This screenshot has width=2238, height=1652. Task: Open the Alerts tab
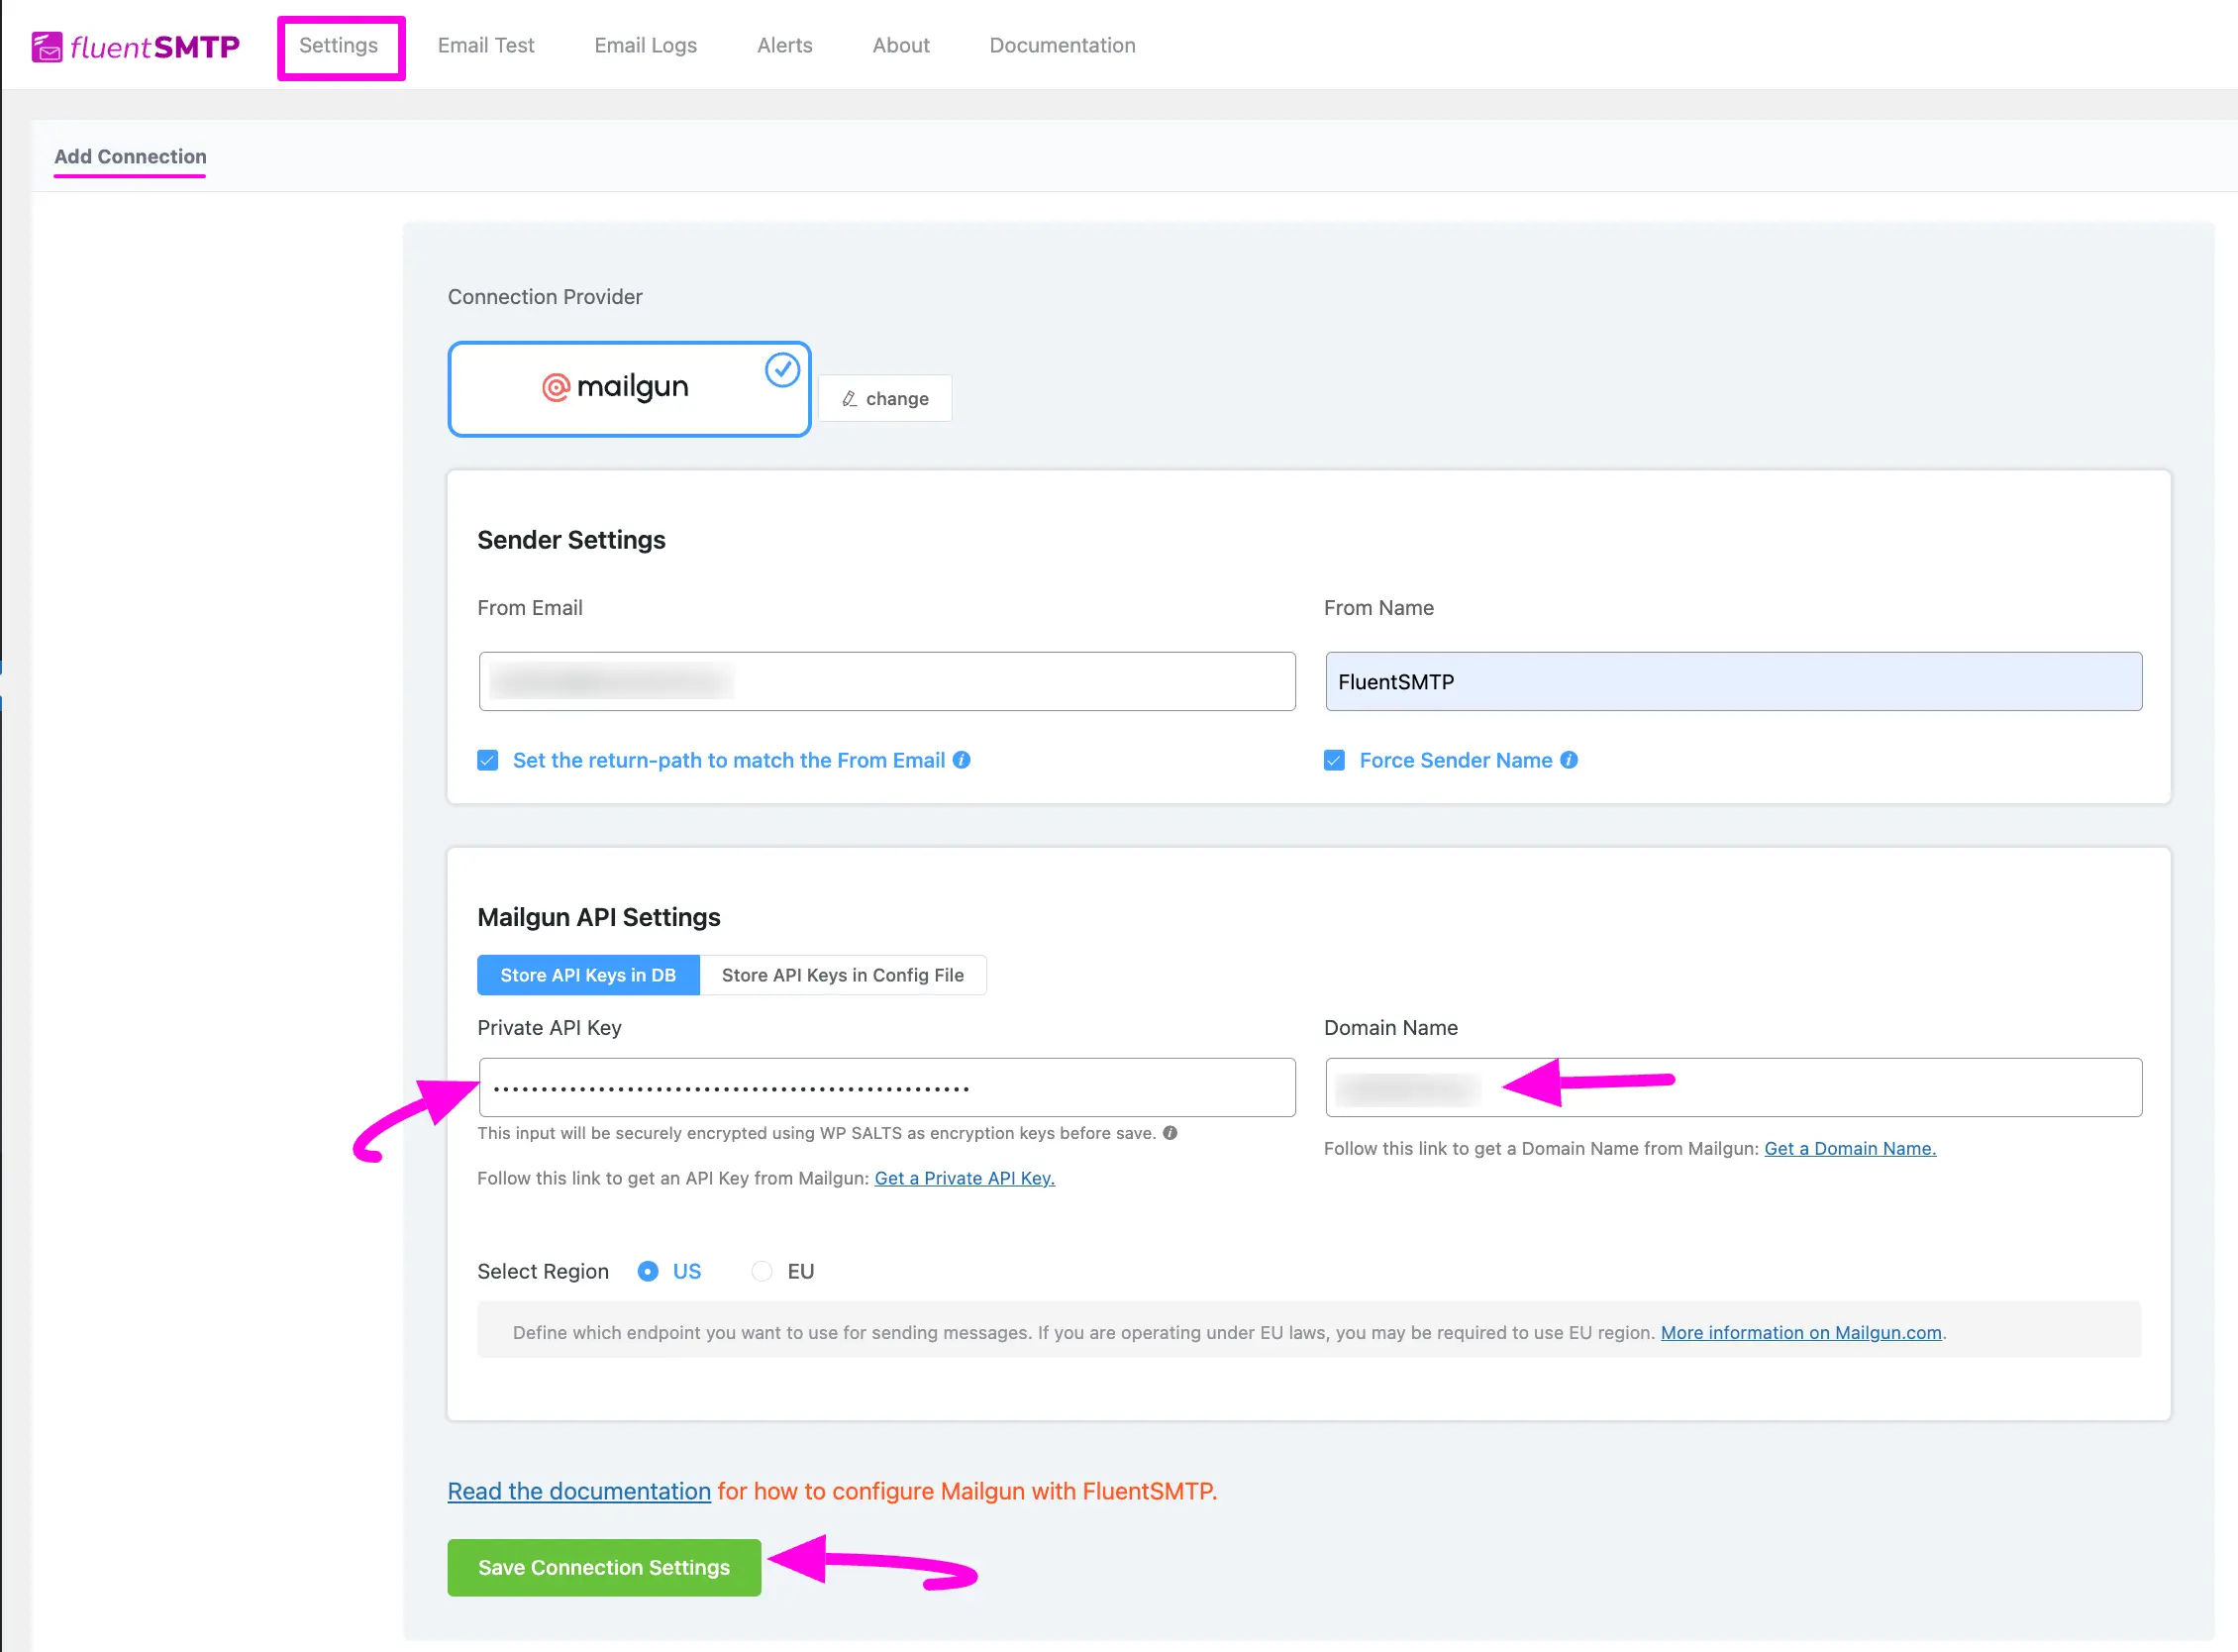tap(785, 46)
